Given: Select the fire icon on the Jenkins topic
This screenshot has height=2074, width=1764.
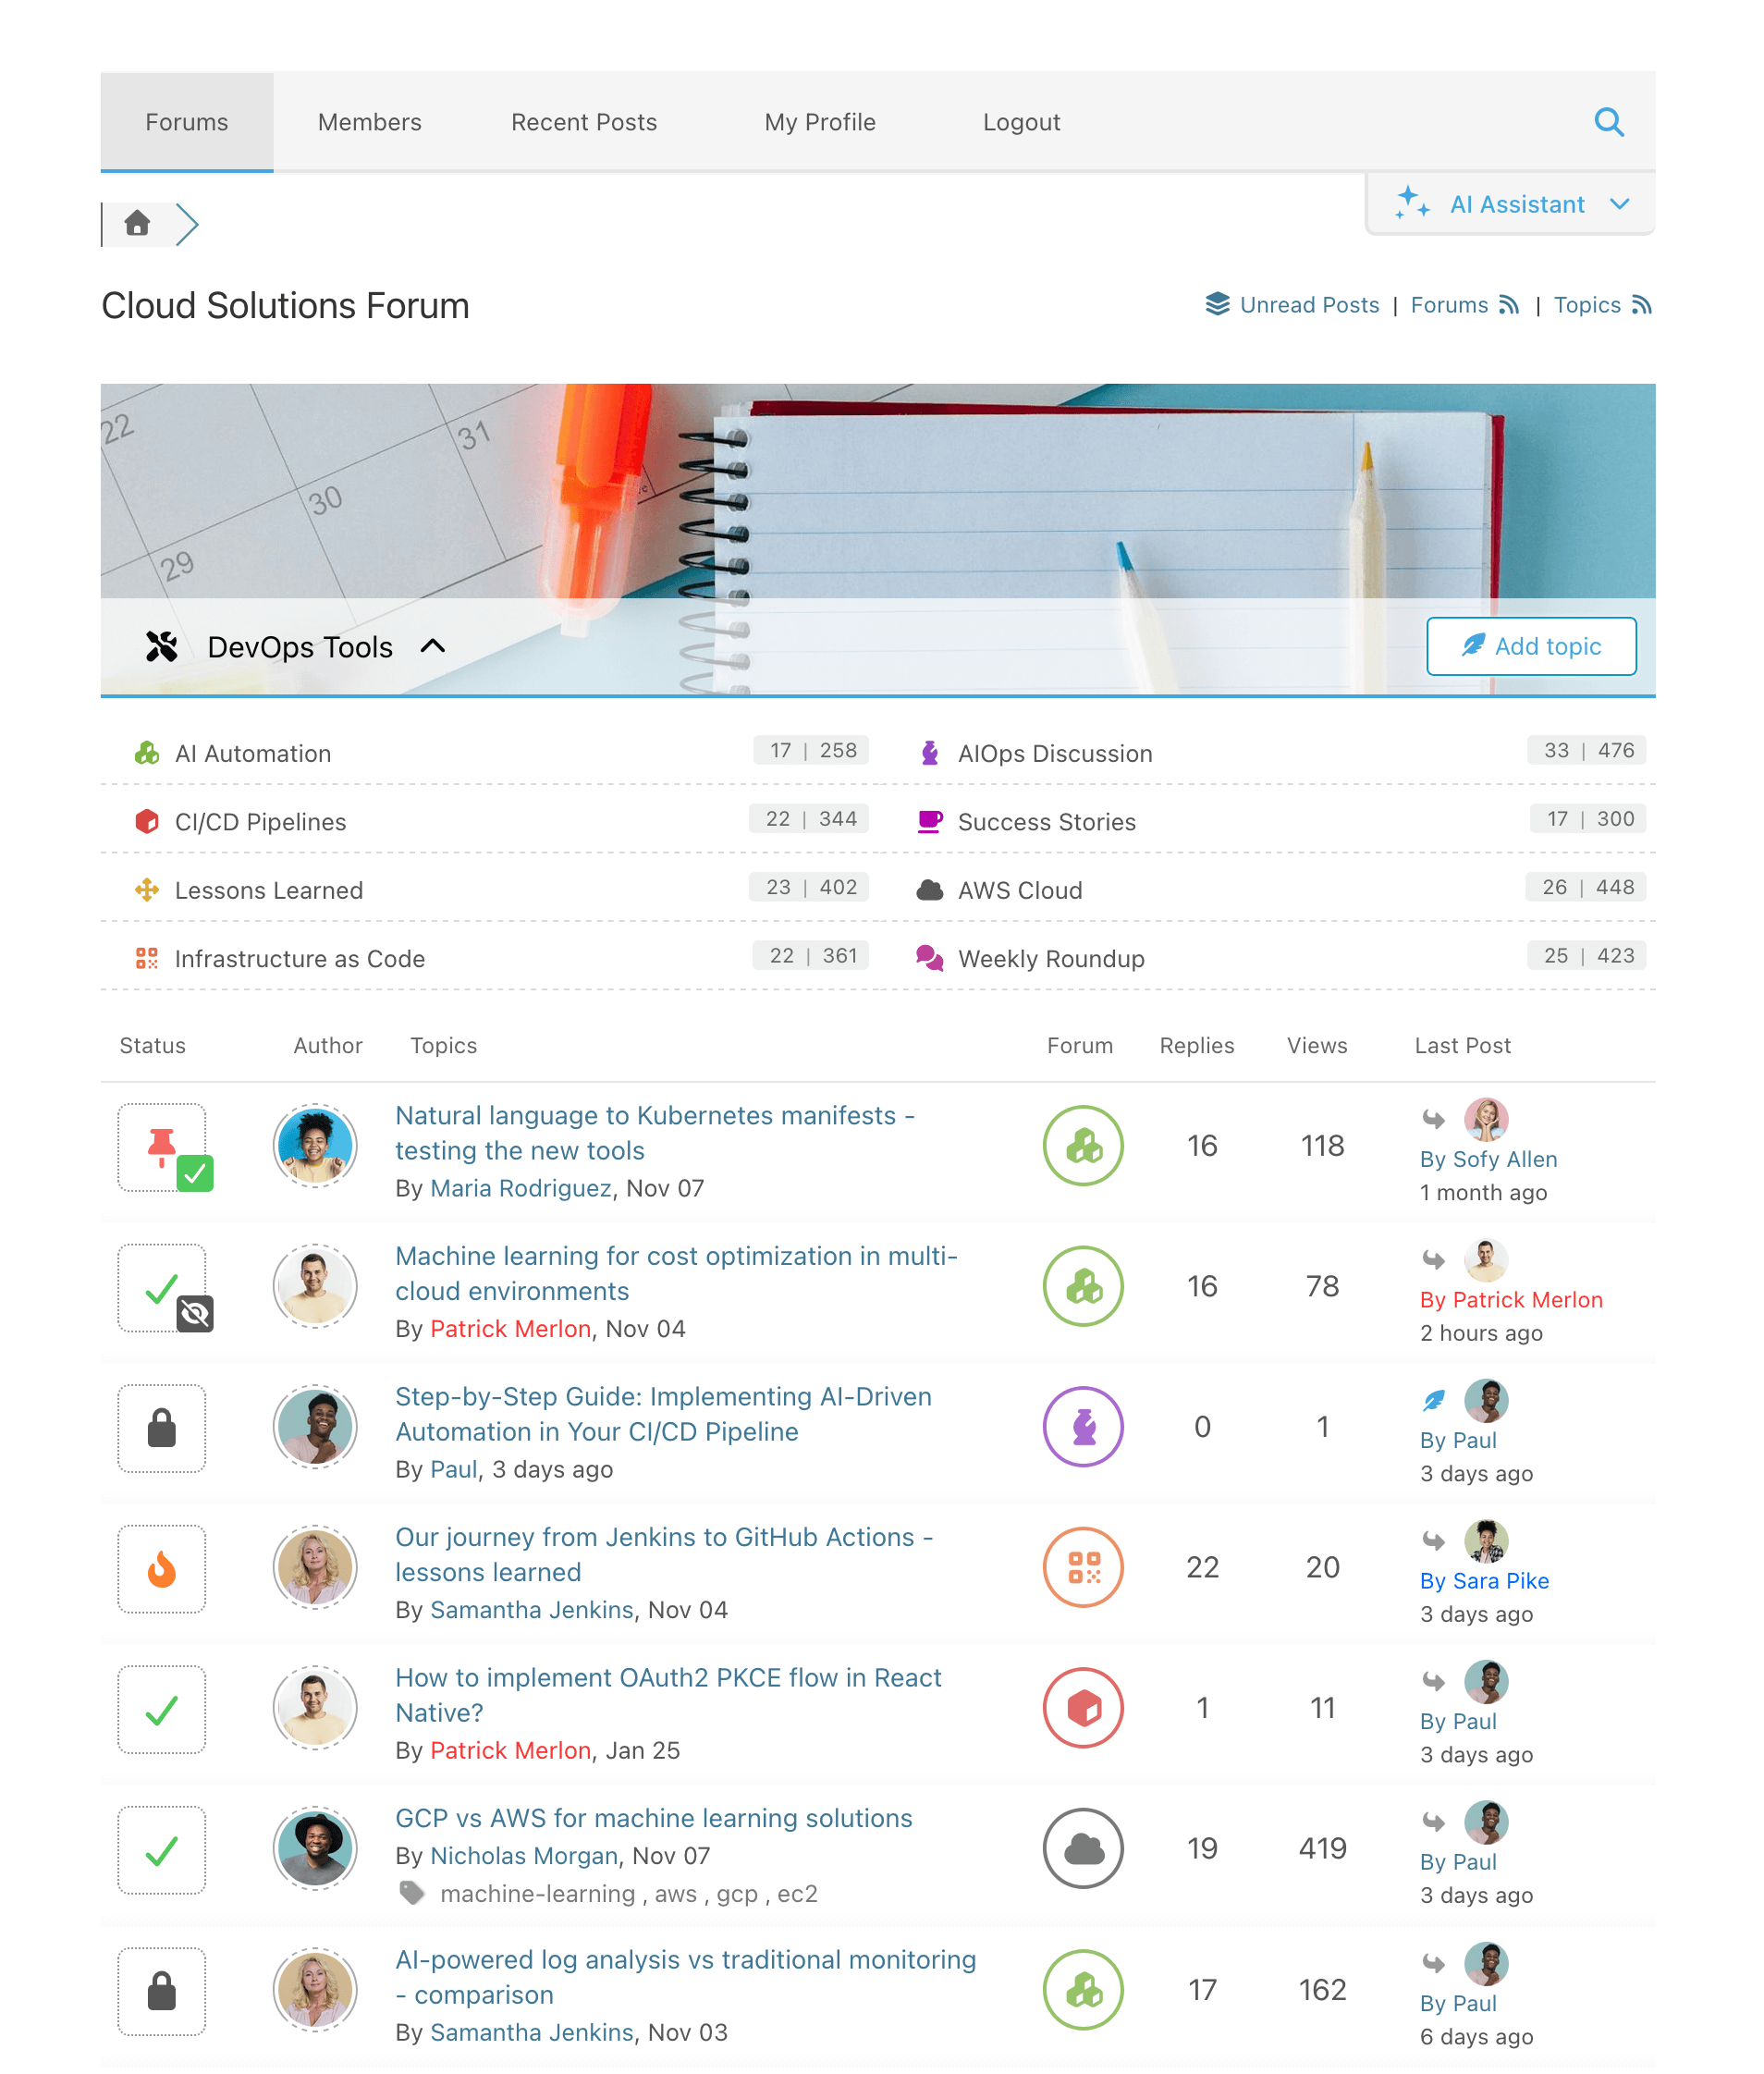Looking at the screenshot, I should click(x=161, y=1569).
